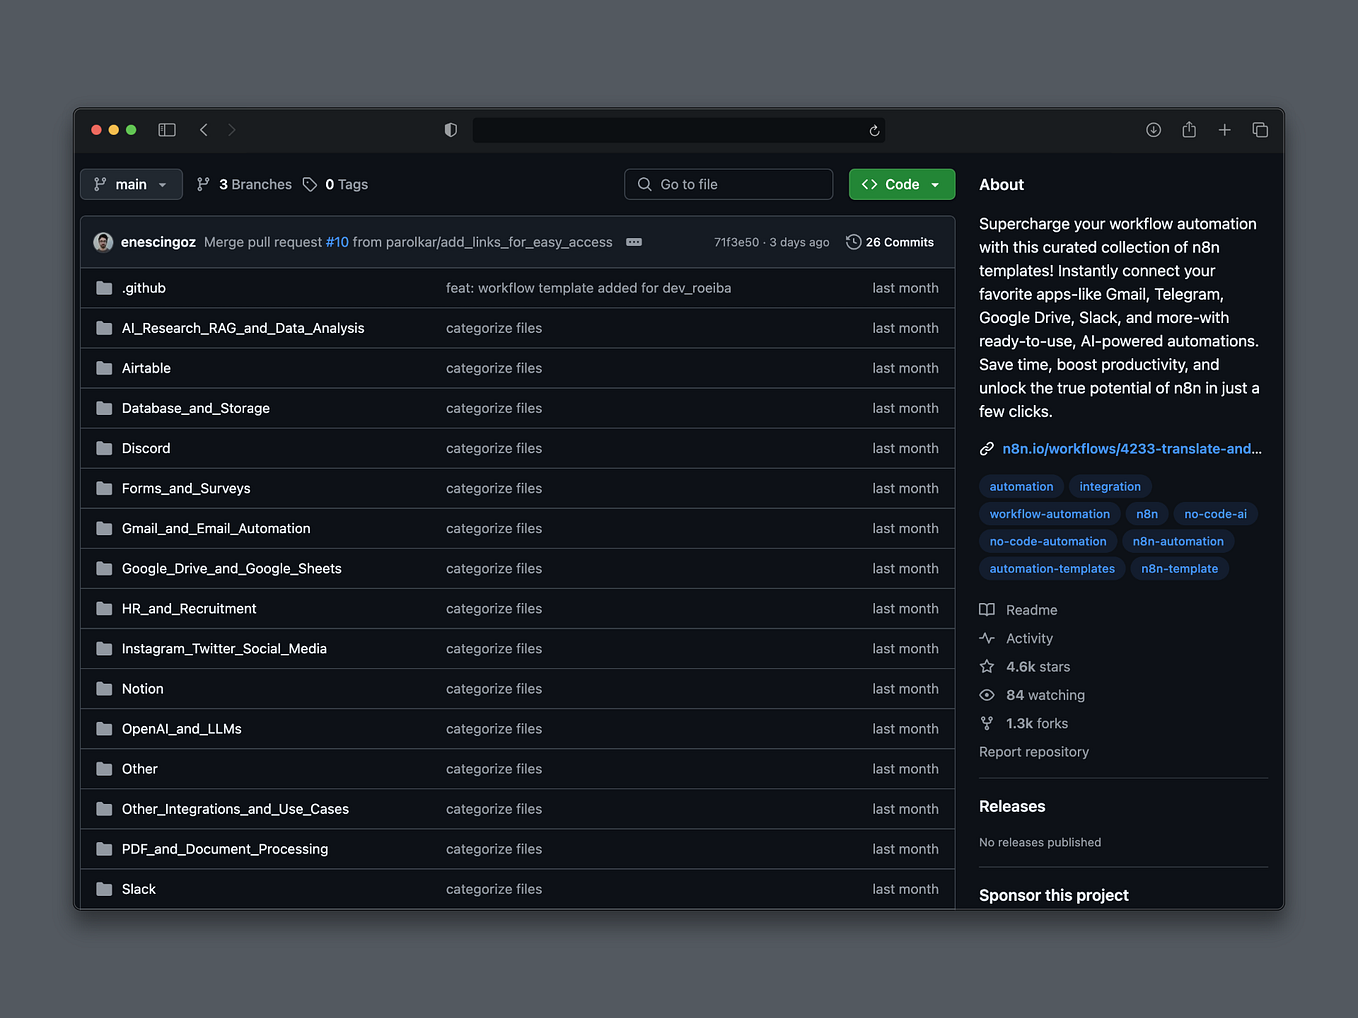Click the eye icon next to 84 watching
The width and height of the screenshot is (1358, 1018).
pos(987,695)
